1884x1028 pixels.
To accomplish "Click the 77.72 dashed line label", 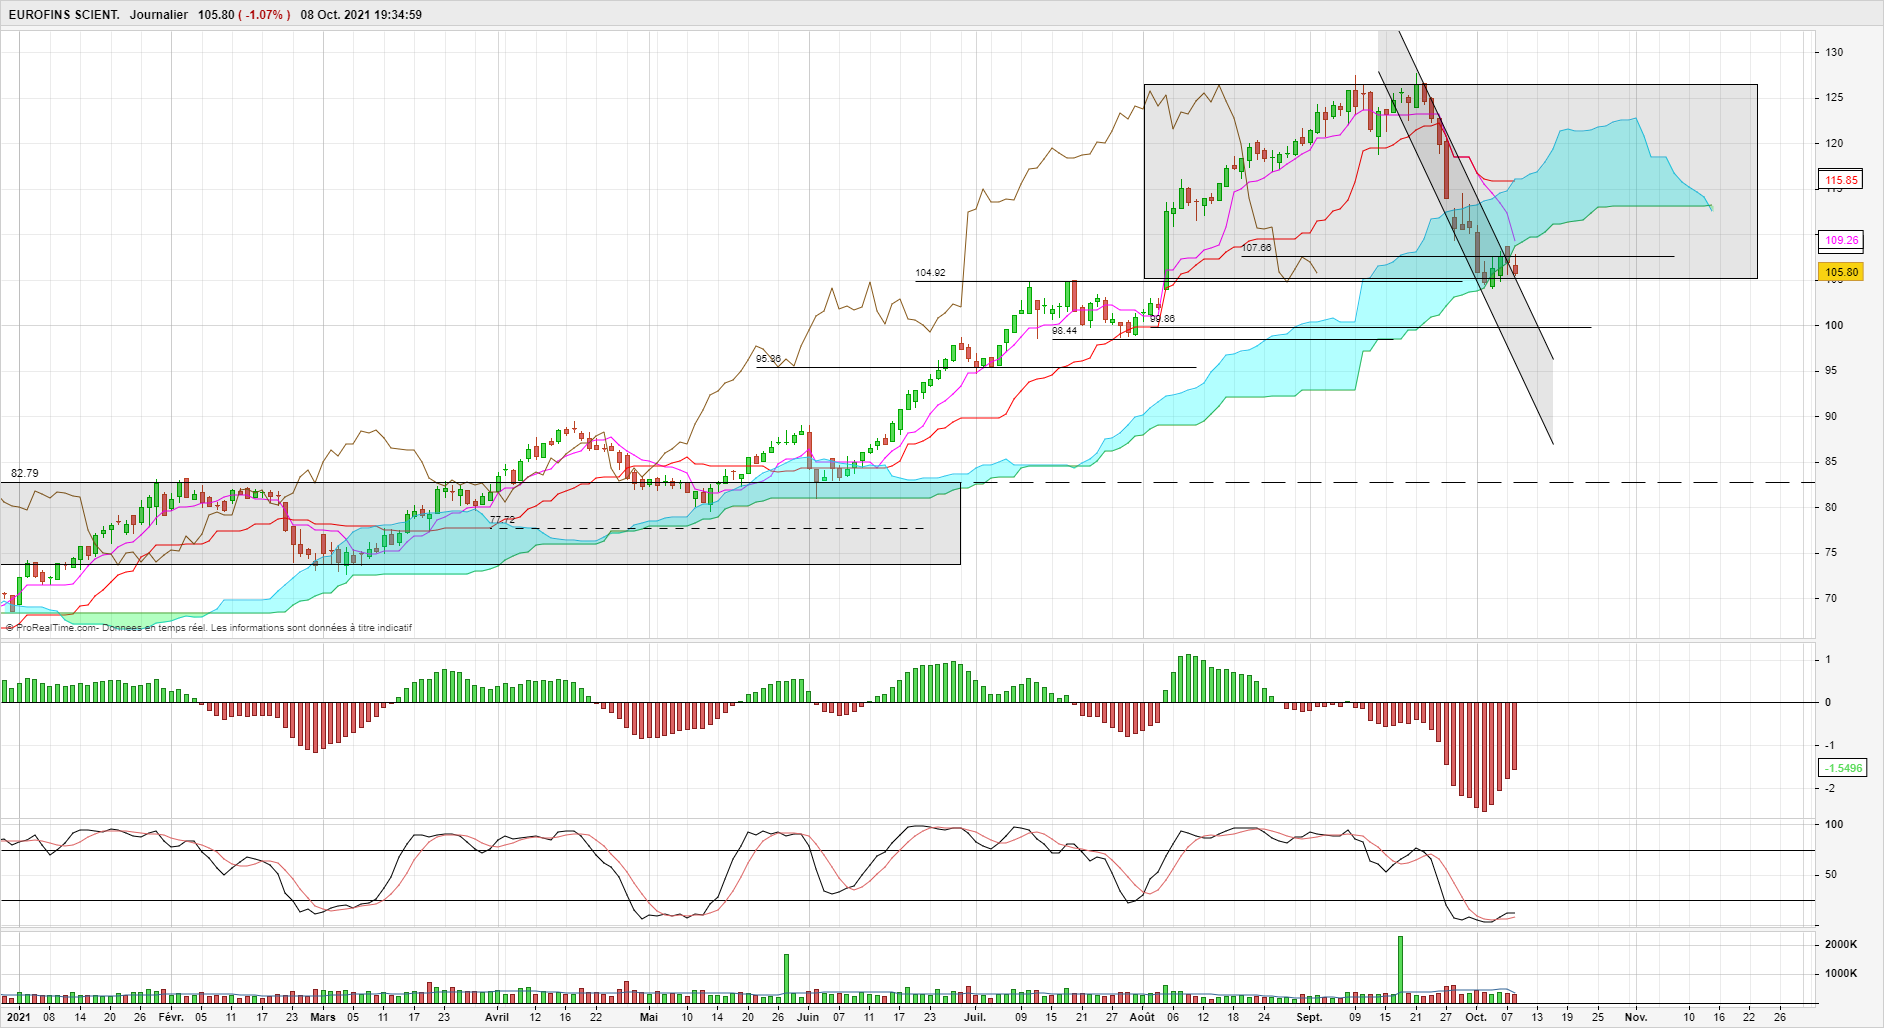I will click(x=502, y=520).
